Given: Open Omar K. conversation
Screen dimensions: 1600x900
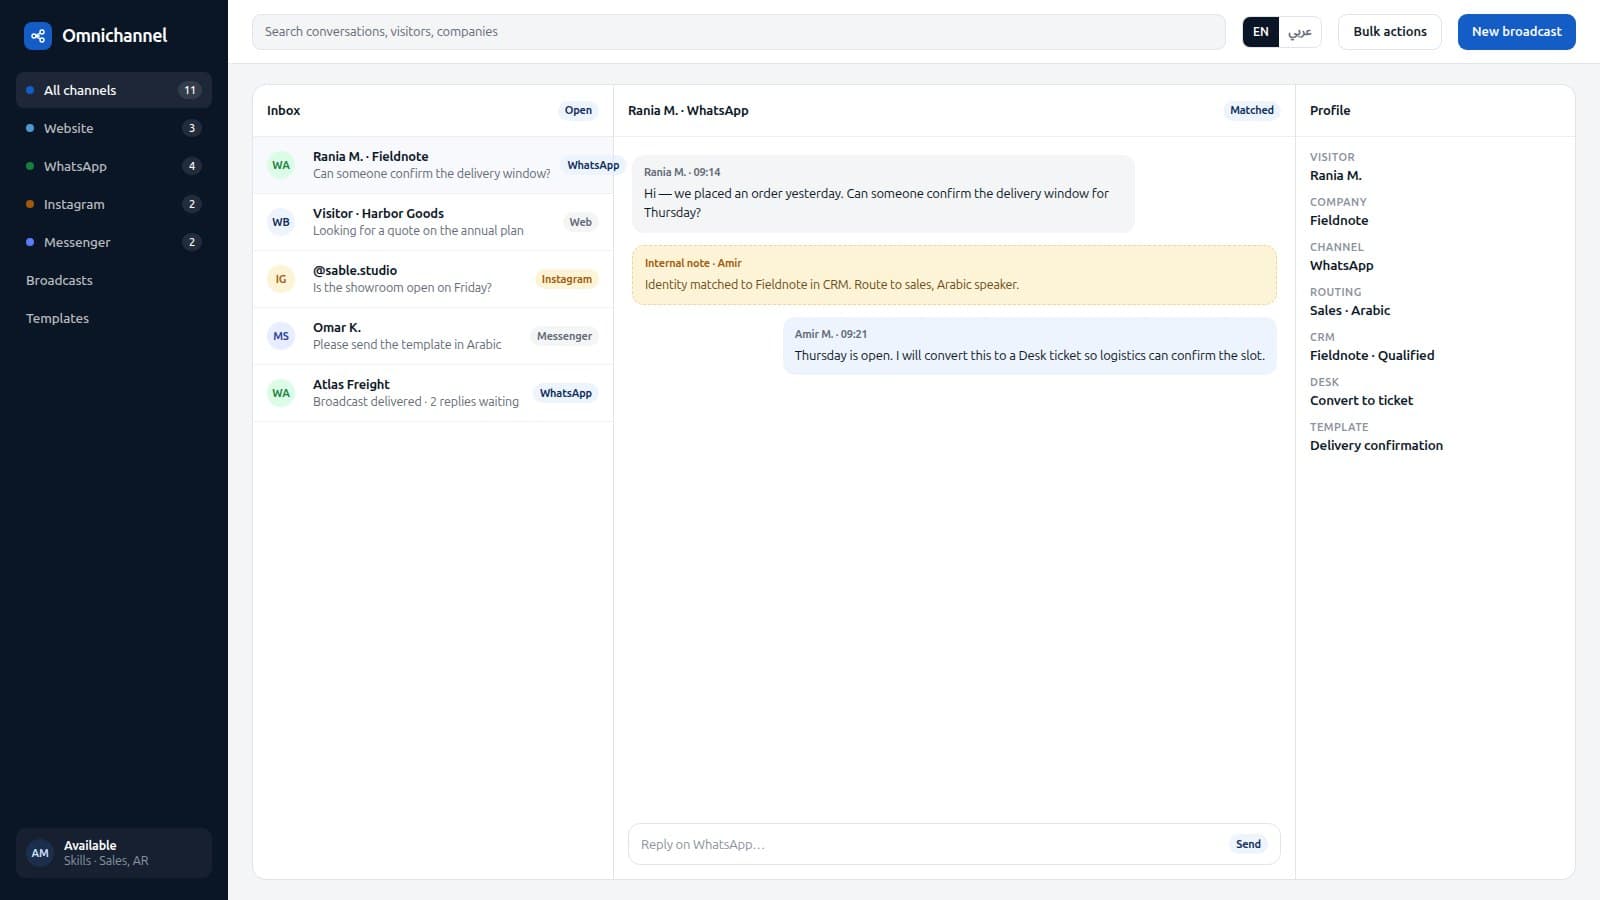Looking at the screenshot, I should pos(433,336).
